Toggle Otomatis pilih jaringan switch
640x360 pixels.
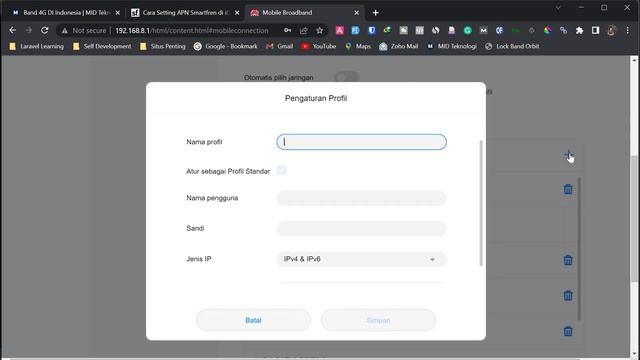click(347, 77)
